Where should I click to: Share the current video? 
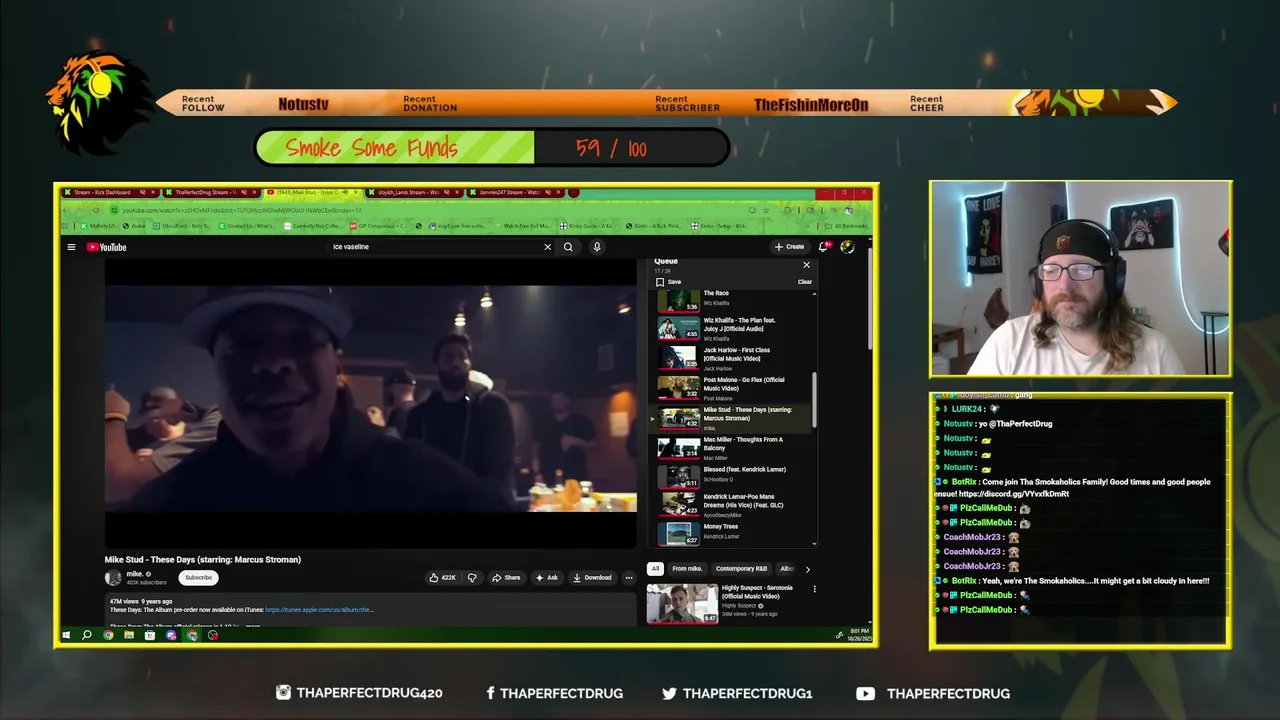click(506, 577)
